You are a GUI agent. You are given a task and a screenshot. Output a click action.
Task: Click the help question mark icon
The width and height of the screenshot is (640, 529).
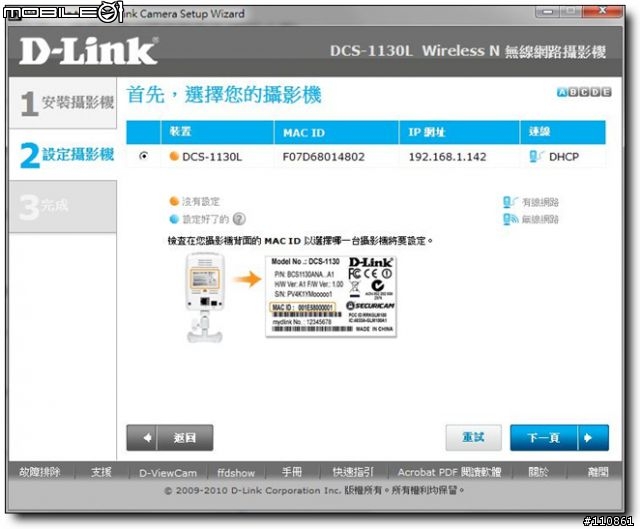click(239, 219)
